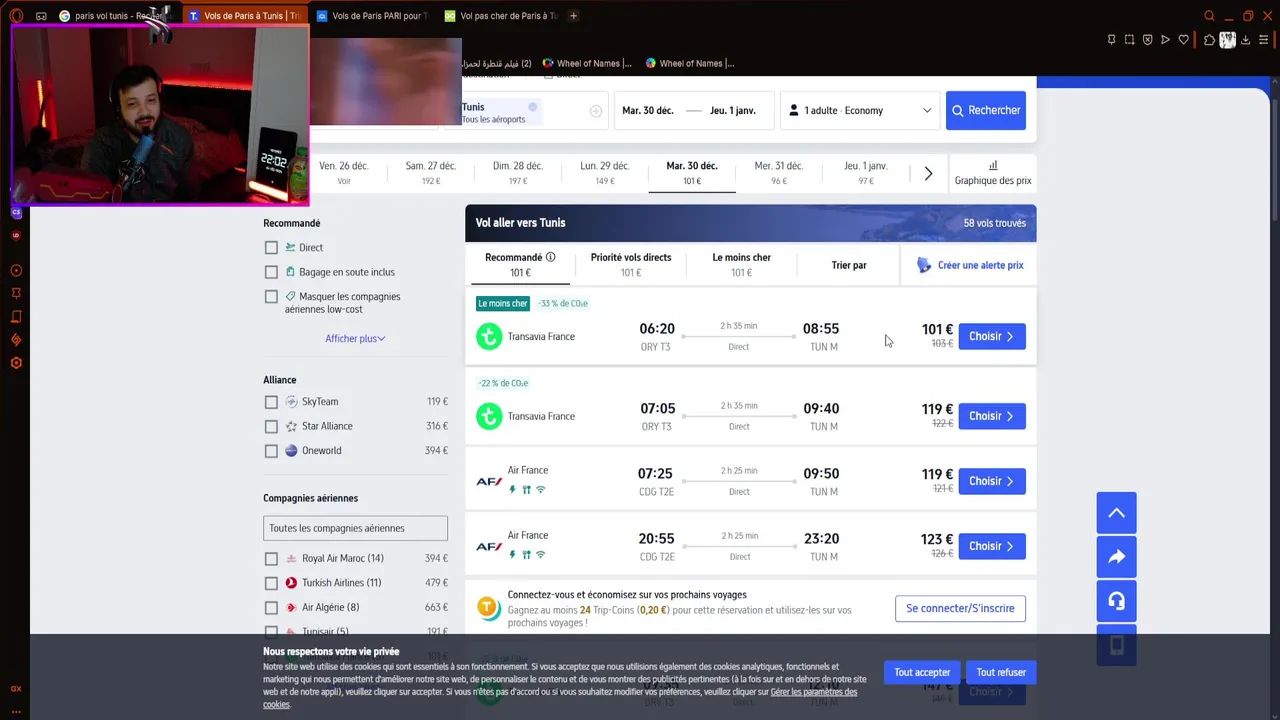Check the Direct filter checkbox
The width and height of the screenshot is (1280, 720).
[271, 247]
